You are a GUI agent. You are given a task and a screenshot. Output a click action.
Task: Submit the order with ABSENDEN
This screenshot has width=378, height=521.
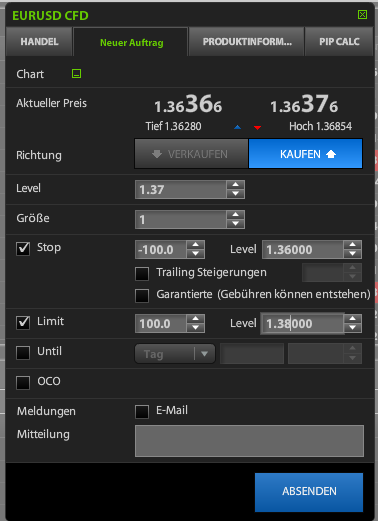tap(309, 492)
